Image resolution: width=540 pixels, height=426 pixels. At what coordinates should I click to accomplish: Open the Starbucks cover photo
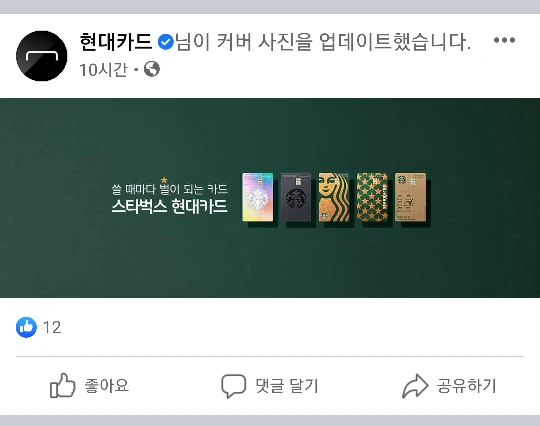[270, 198]
